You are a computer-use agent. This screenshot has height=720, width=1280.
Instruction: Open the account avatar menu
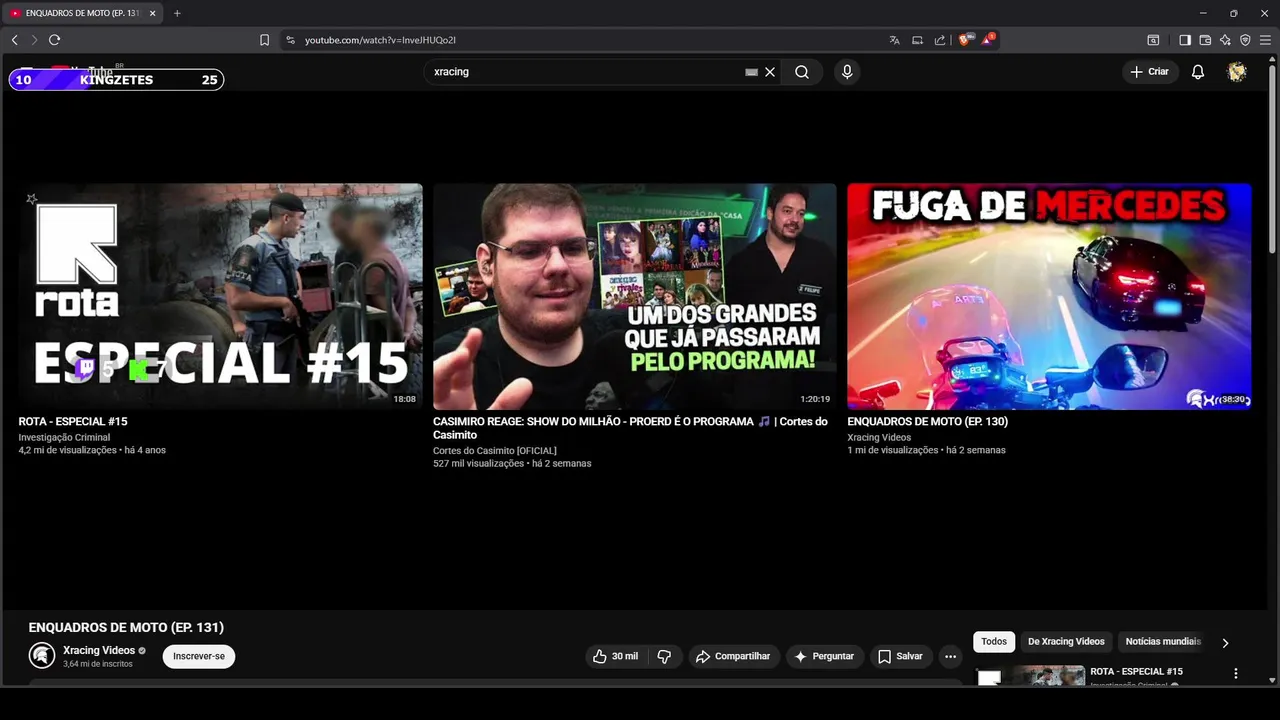tap(1237, 72)
